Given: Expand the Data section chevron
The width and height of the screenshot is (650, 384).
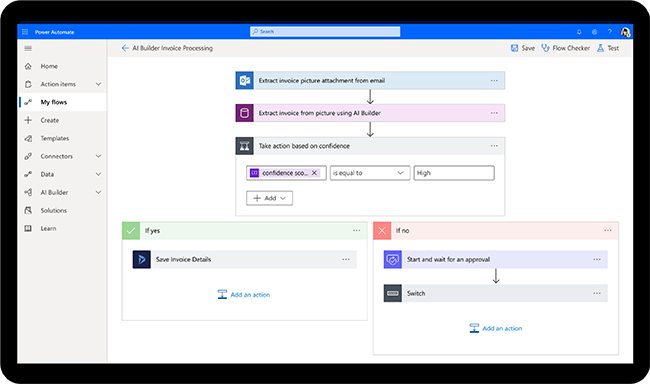Looking at the screenshot, I should coord(98,174).
